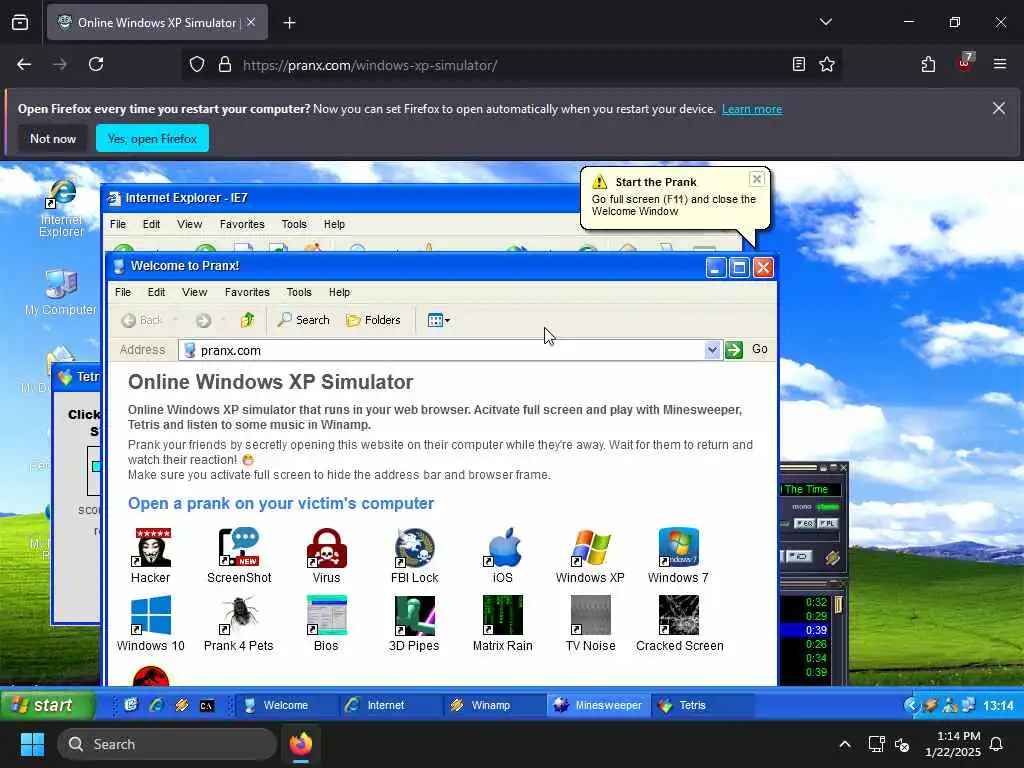Click Not now on Firefox prompt
Image resolution: width=1024 pixels, height=768 pixels.
53,138
